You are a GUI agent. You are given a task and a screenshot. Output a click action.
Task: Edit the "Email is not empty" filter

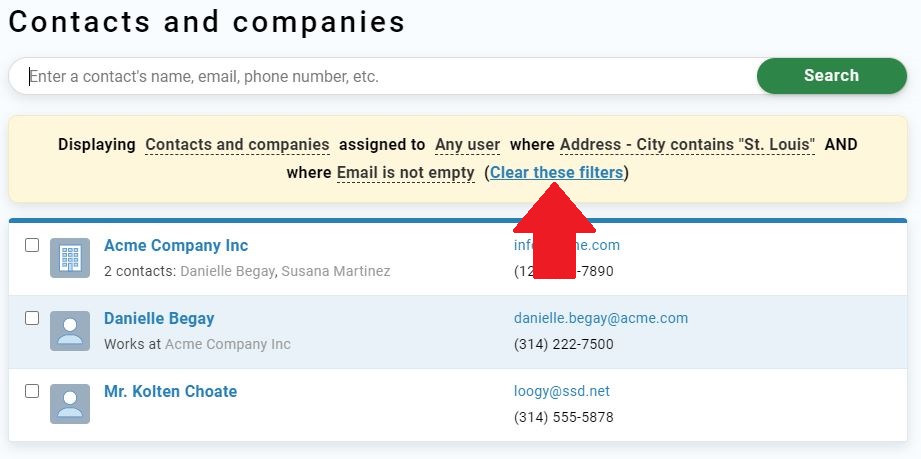click(405, 173)
